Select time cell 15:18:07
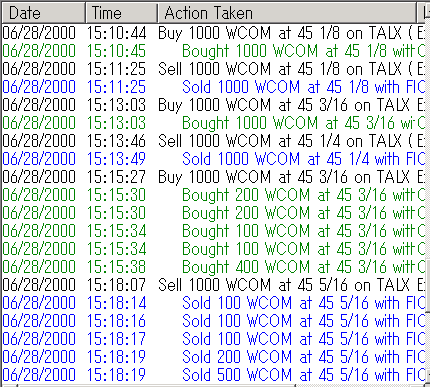430x387 pixels. point(116,285)
